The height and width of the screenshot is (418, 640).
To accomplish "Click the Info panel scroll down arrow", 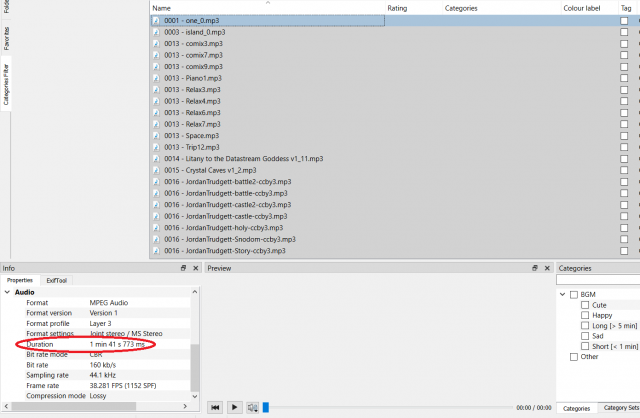I will pos(195,396).
